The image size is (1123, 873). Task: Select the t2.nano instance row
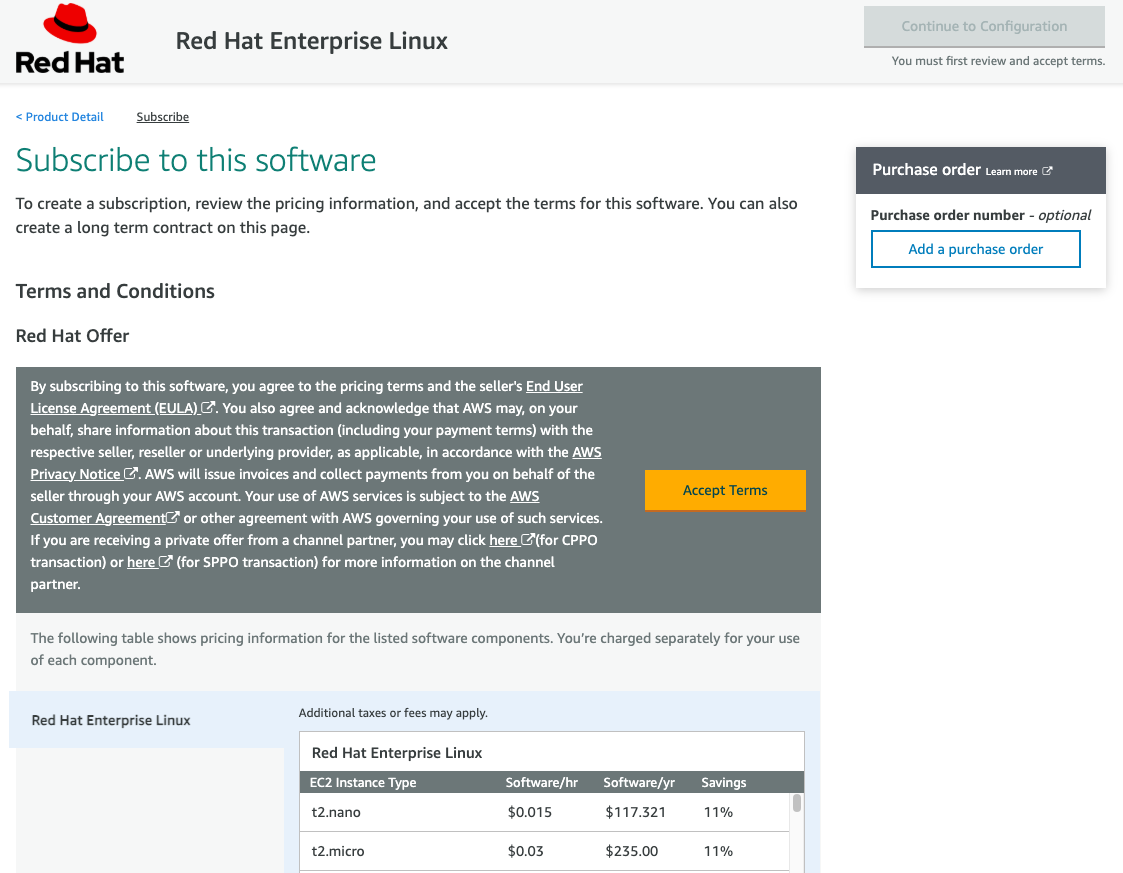(544, 812)
